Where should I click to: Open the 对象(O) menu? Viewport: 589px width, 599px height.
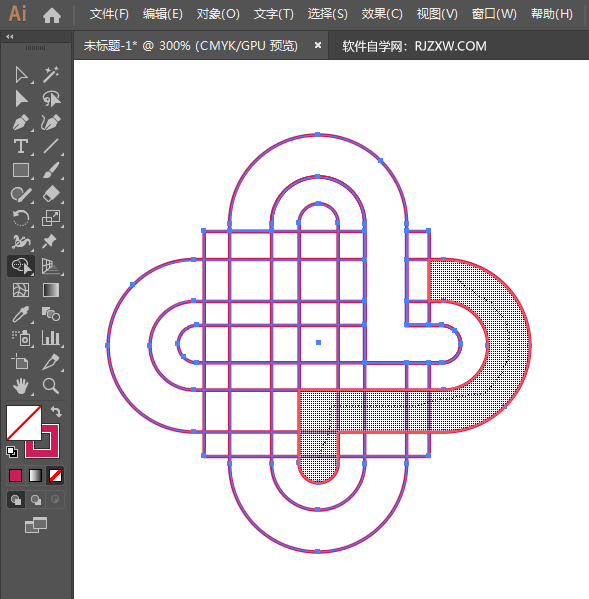point(218,15)
